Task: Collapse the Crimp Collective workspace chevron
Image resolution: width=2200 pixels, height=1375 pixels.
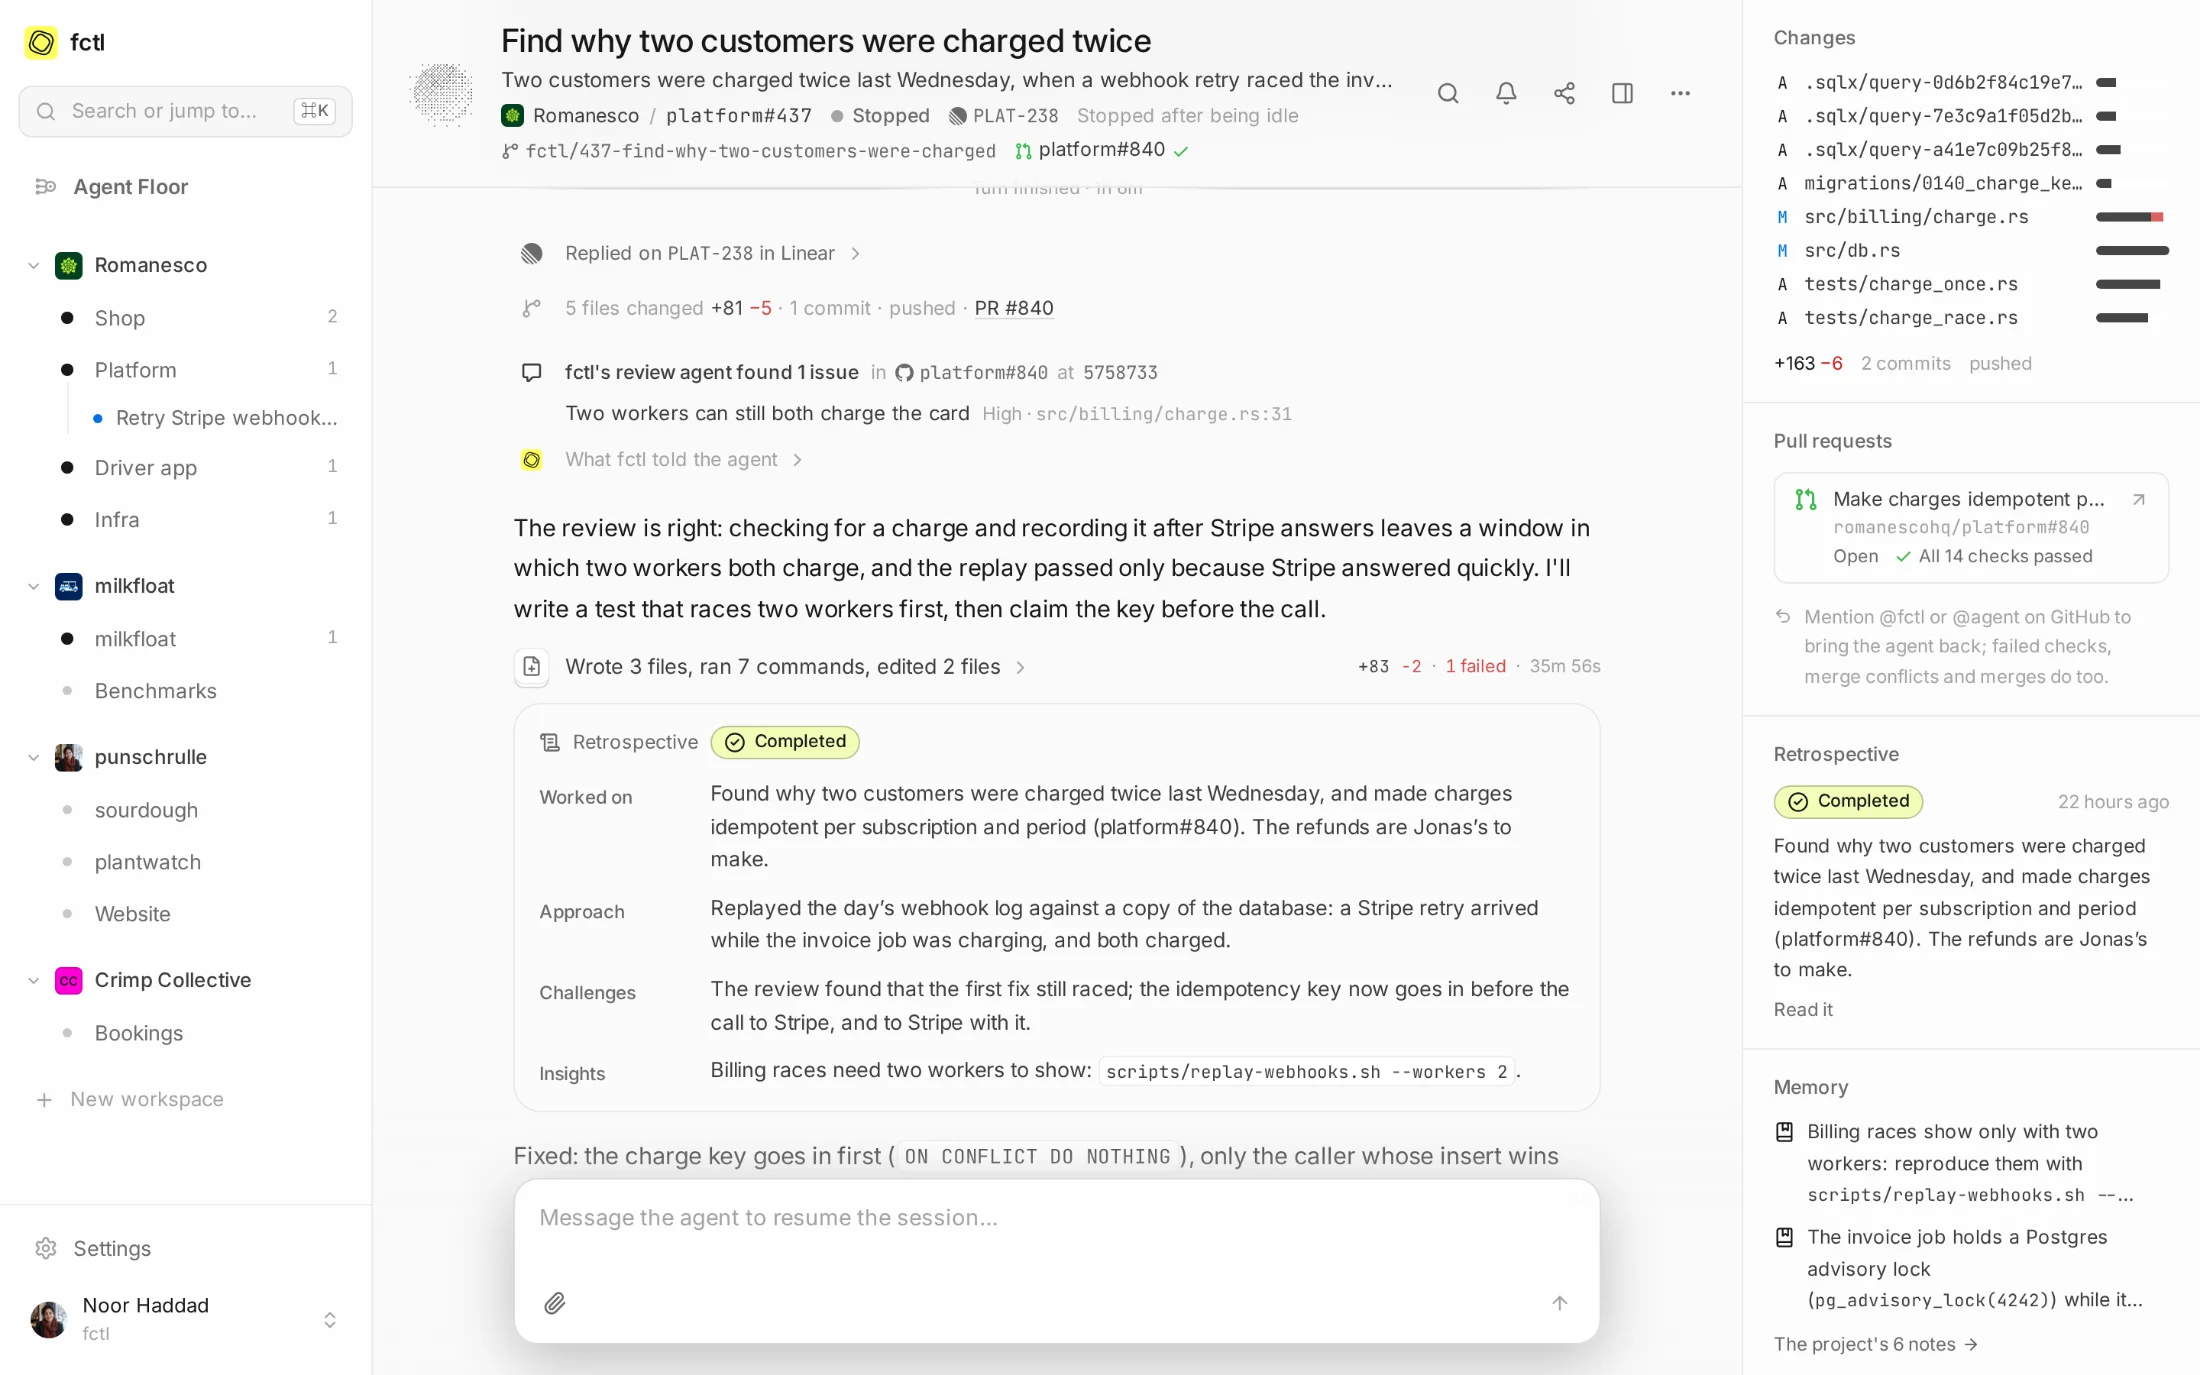Action: [33, 980]
